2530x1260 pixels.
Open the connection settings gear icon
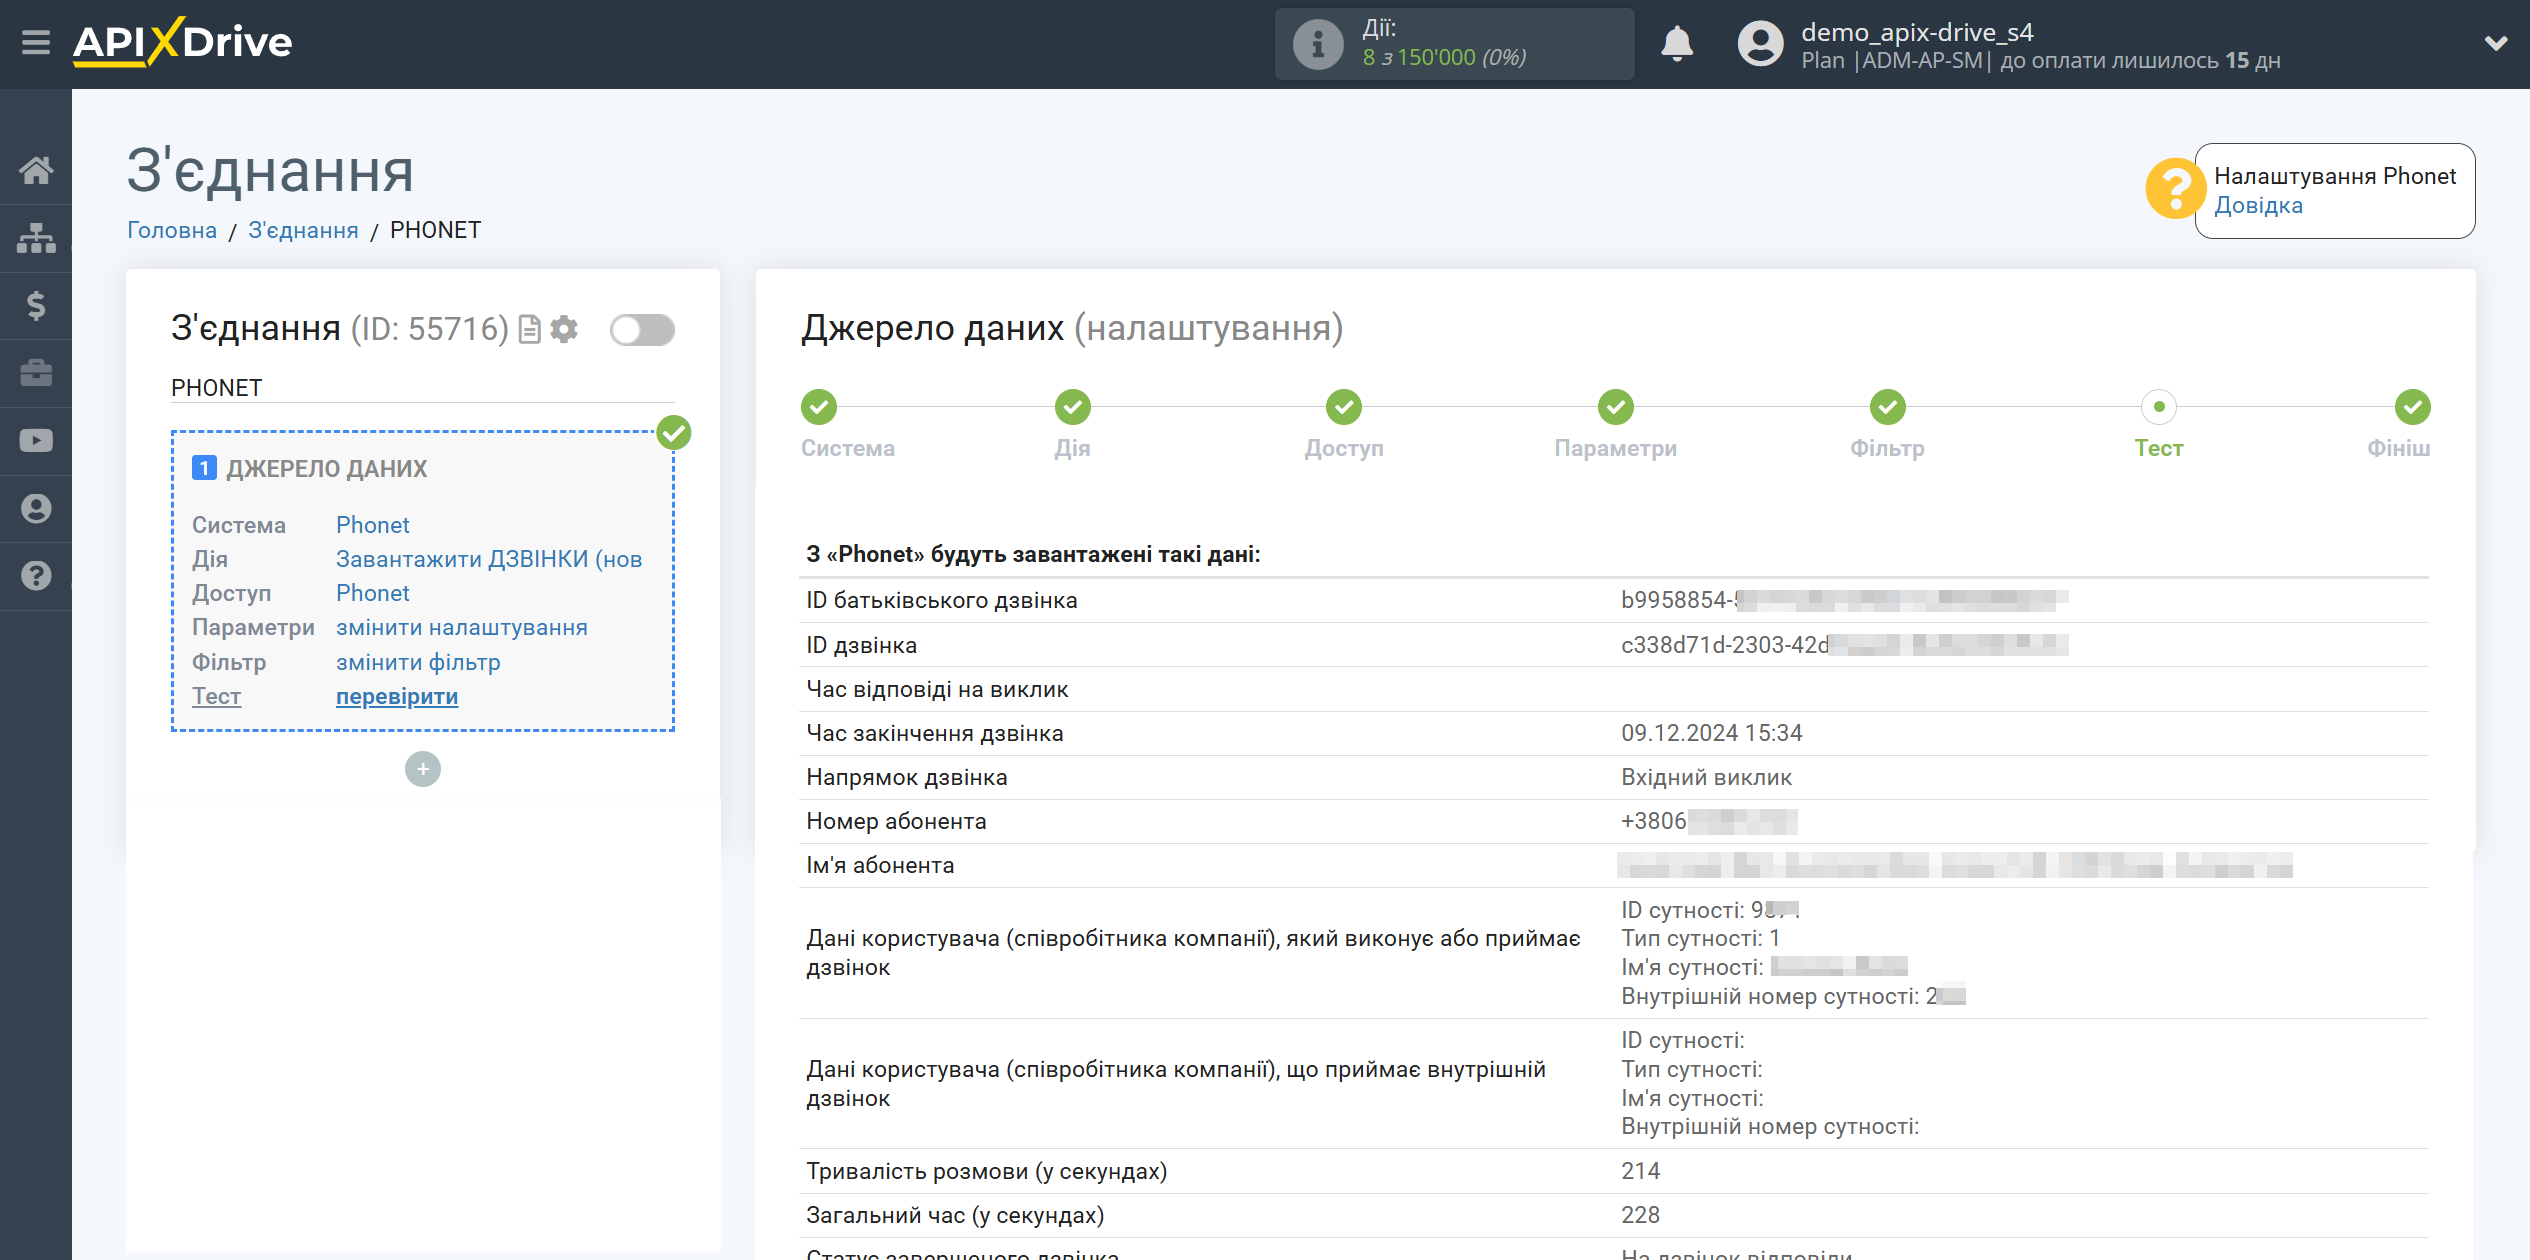[x=564, y=330]
